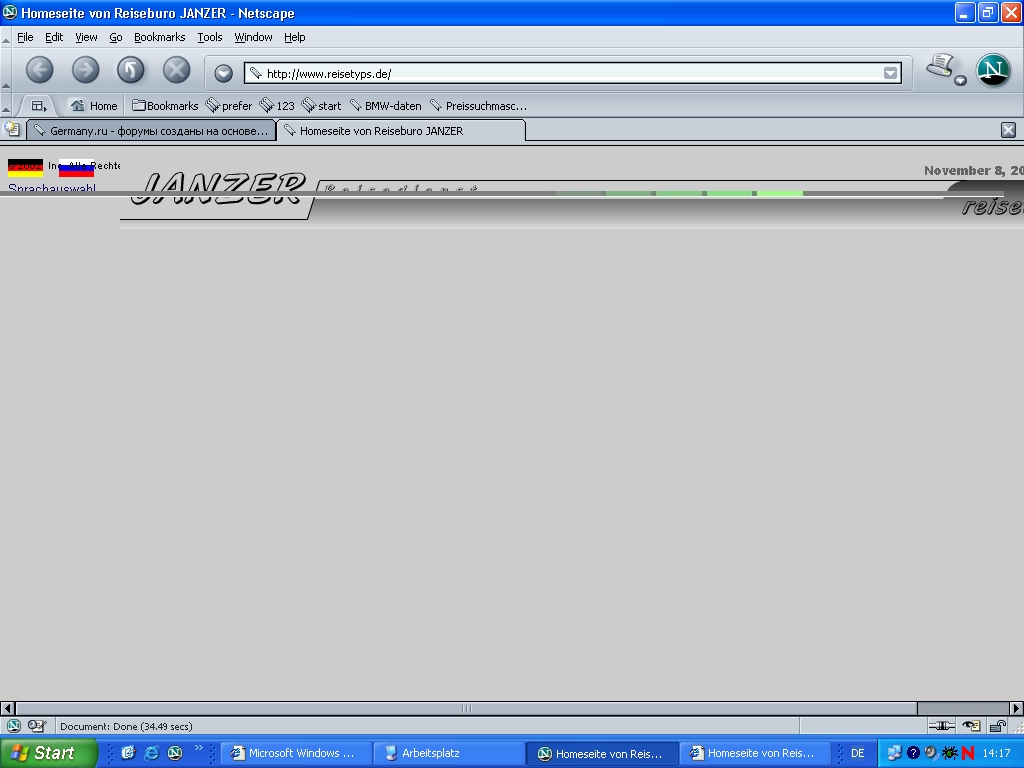The height and width of the screenshot is (768, 1024).
Task: Switch to Arbeitsplatz in the taskbar
Action: (x=450, y=753)
